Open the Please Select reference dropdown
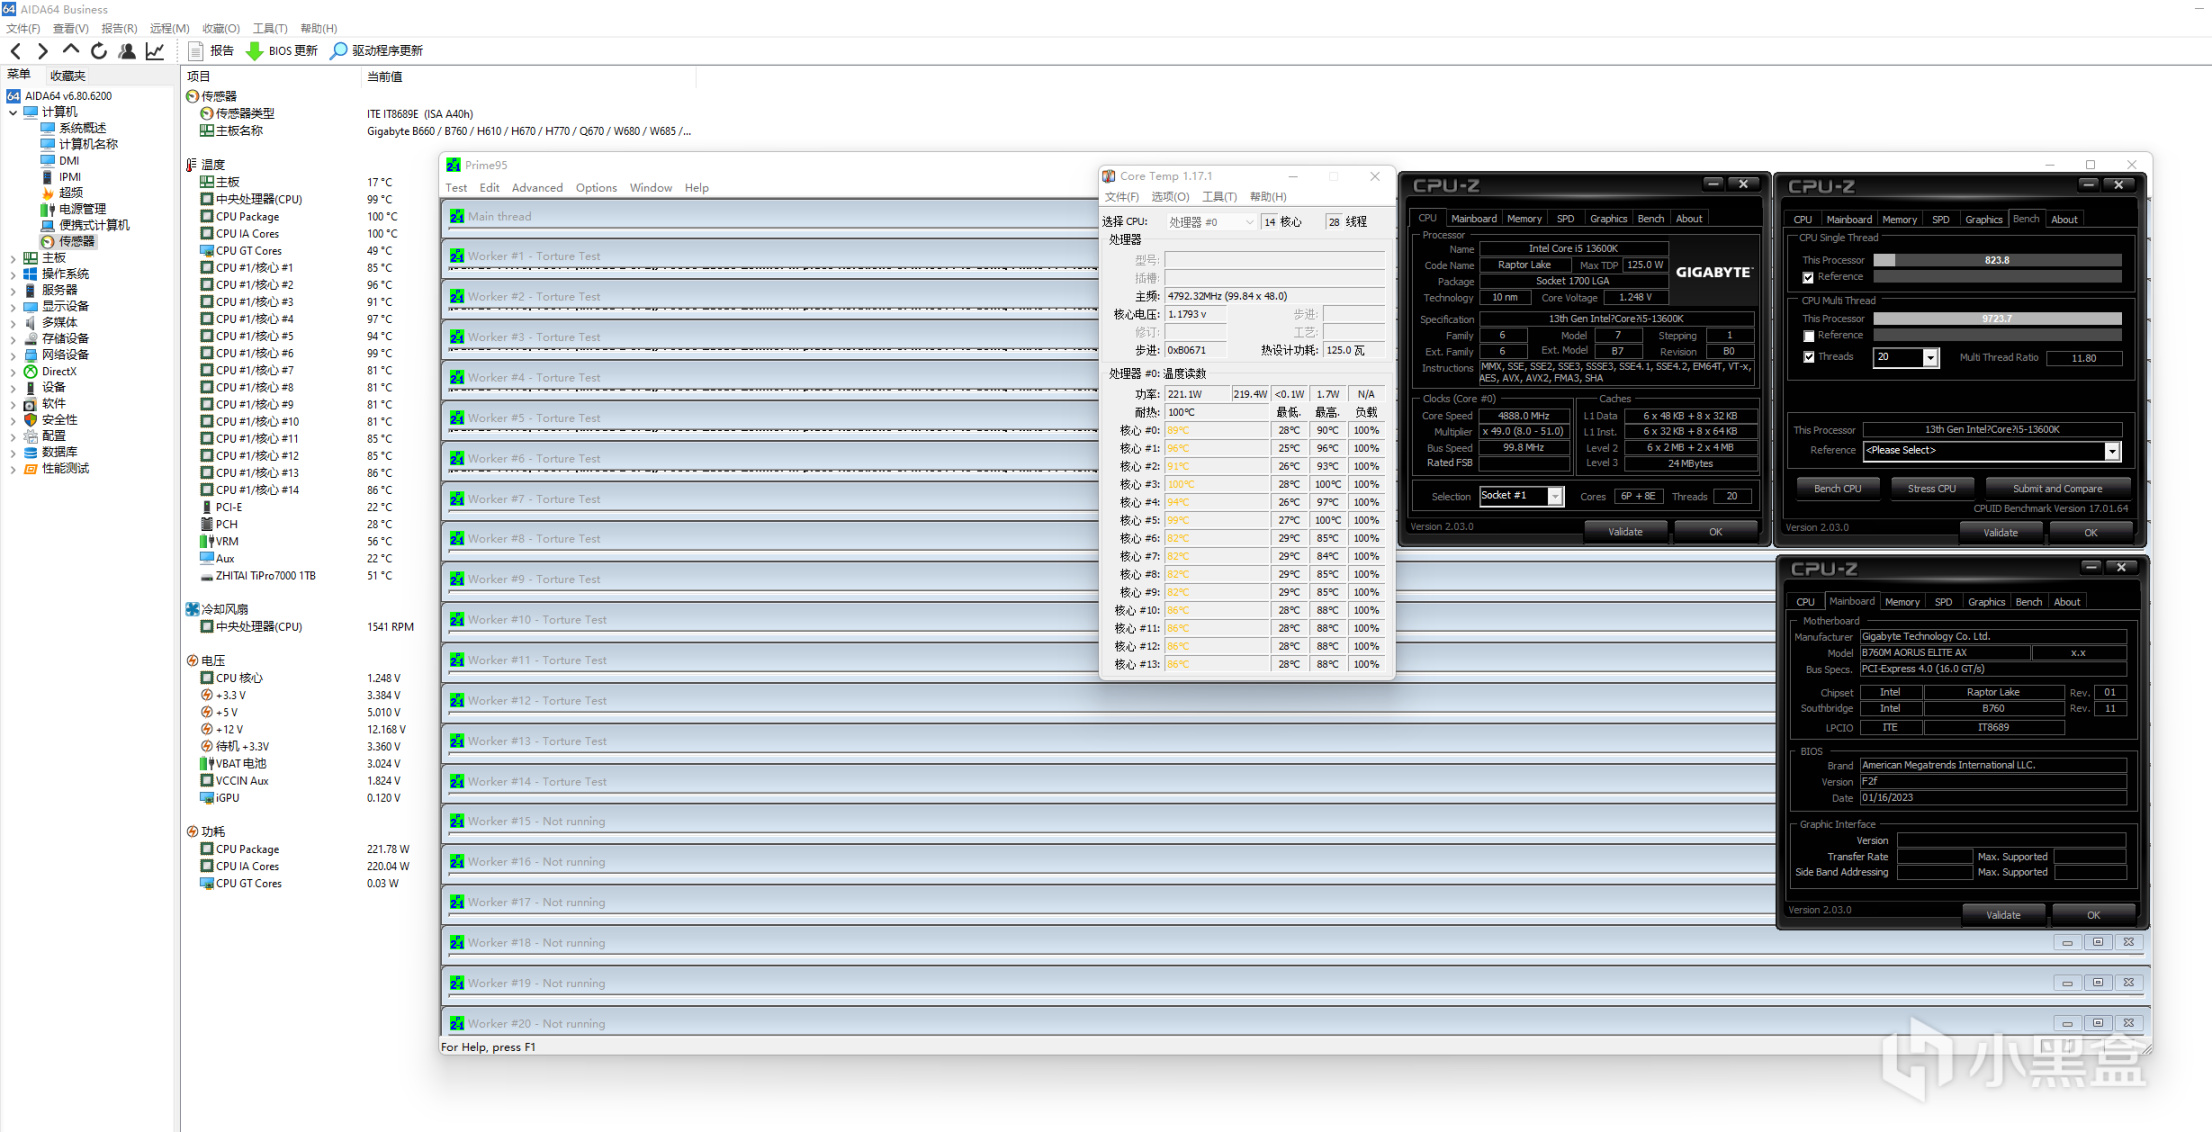Image resolution: width=2212 pixels, height=1132 pixels. click(2111, 451)
